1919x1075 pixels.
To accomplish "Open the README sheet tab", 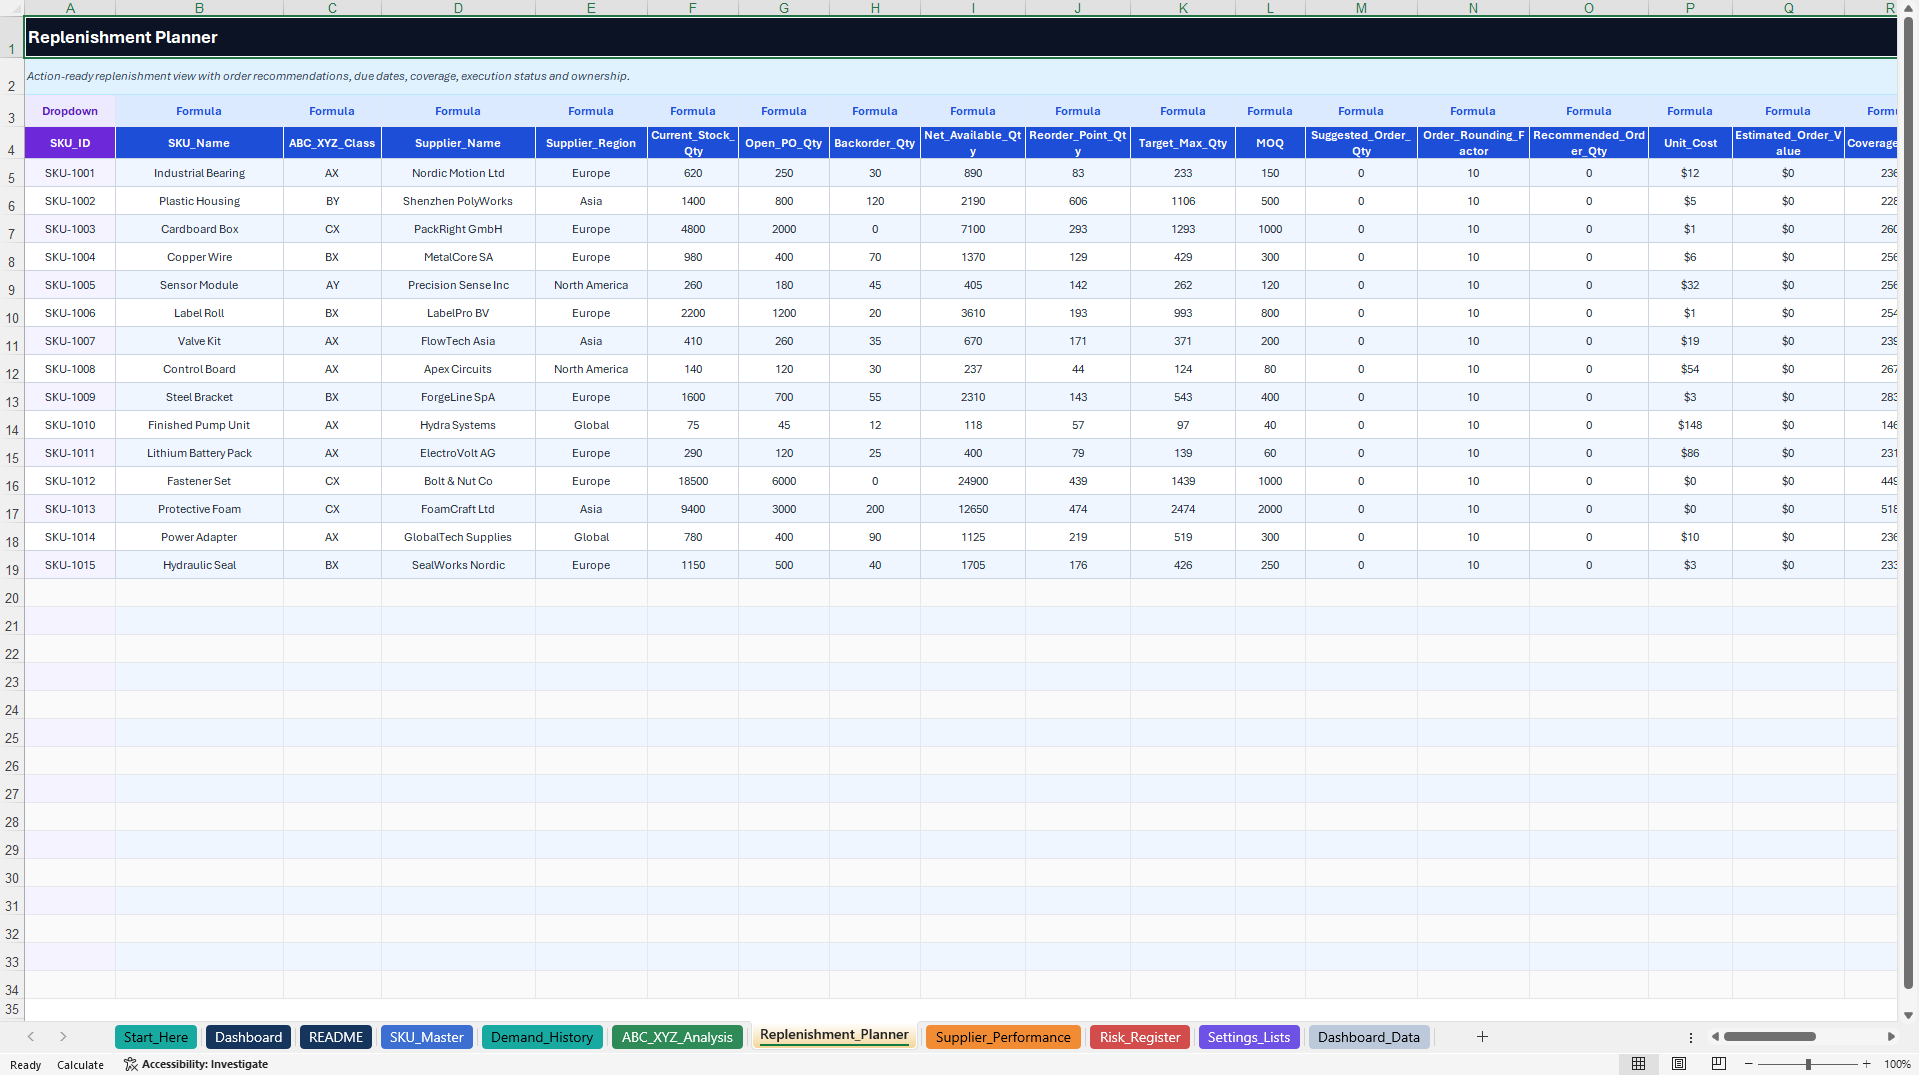I will click(x=336, y=1037).
